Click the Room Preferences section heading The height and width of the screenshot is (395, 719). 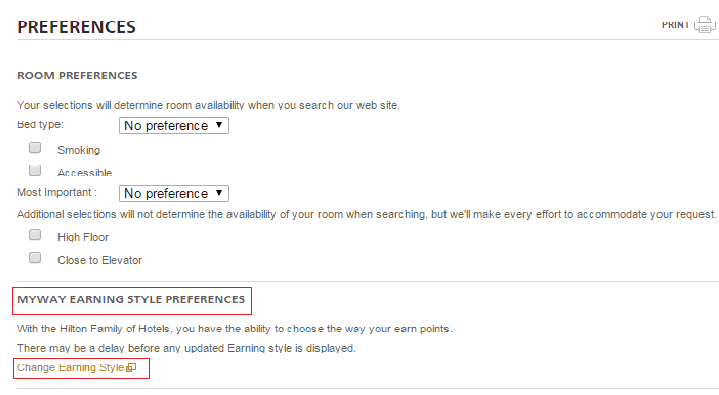click(77, 76)
